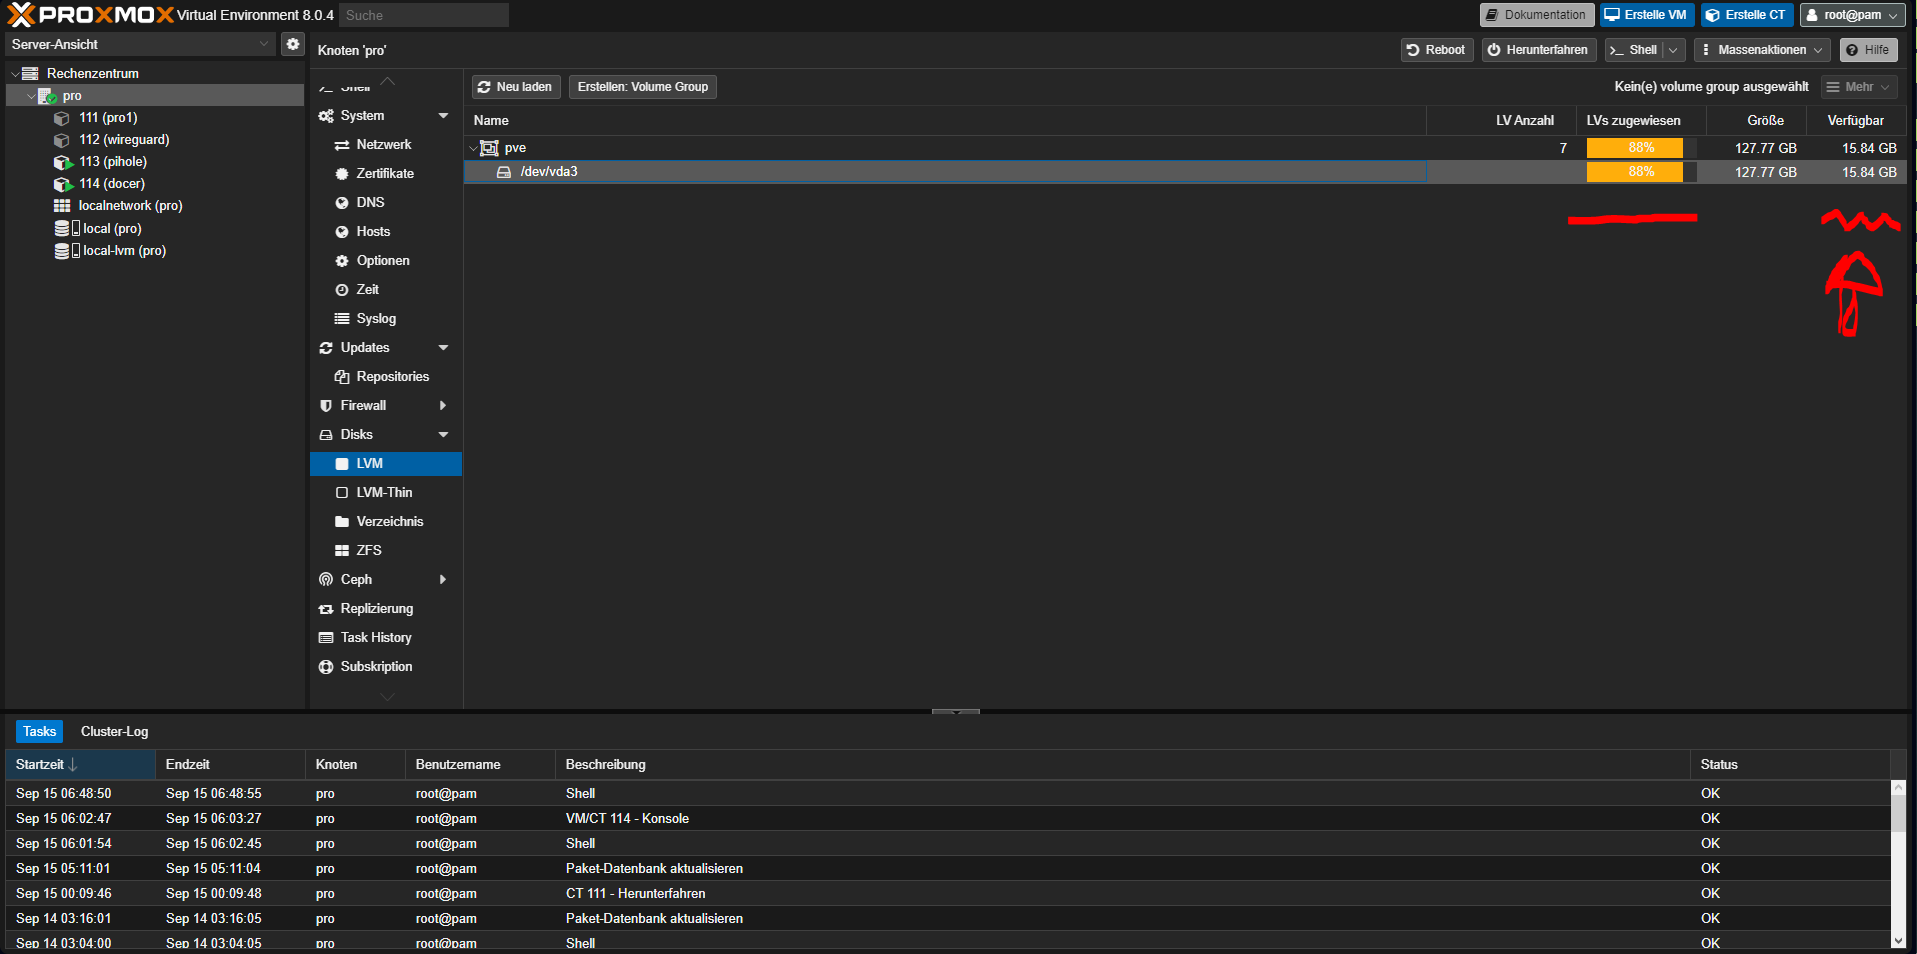Click the Syslog list icon
This screenshot has height=954, width=1917.
342,319
